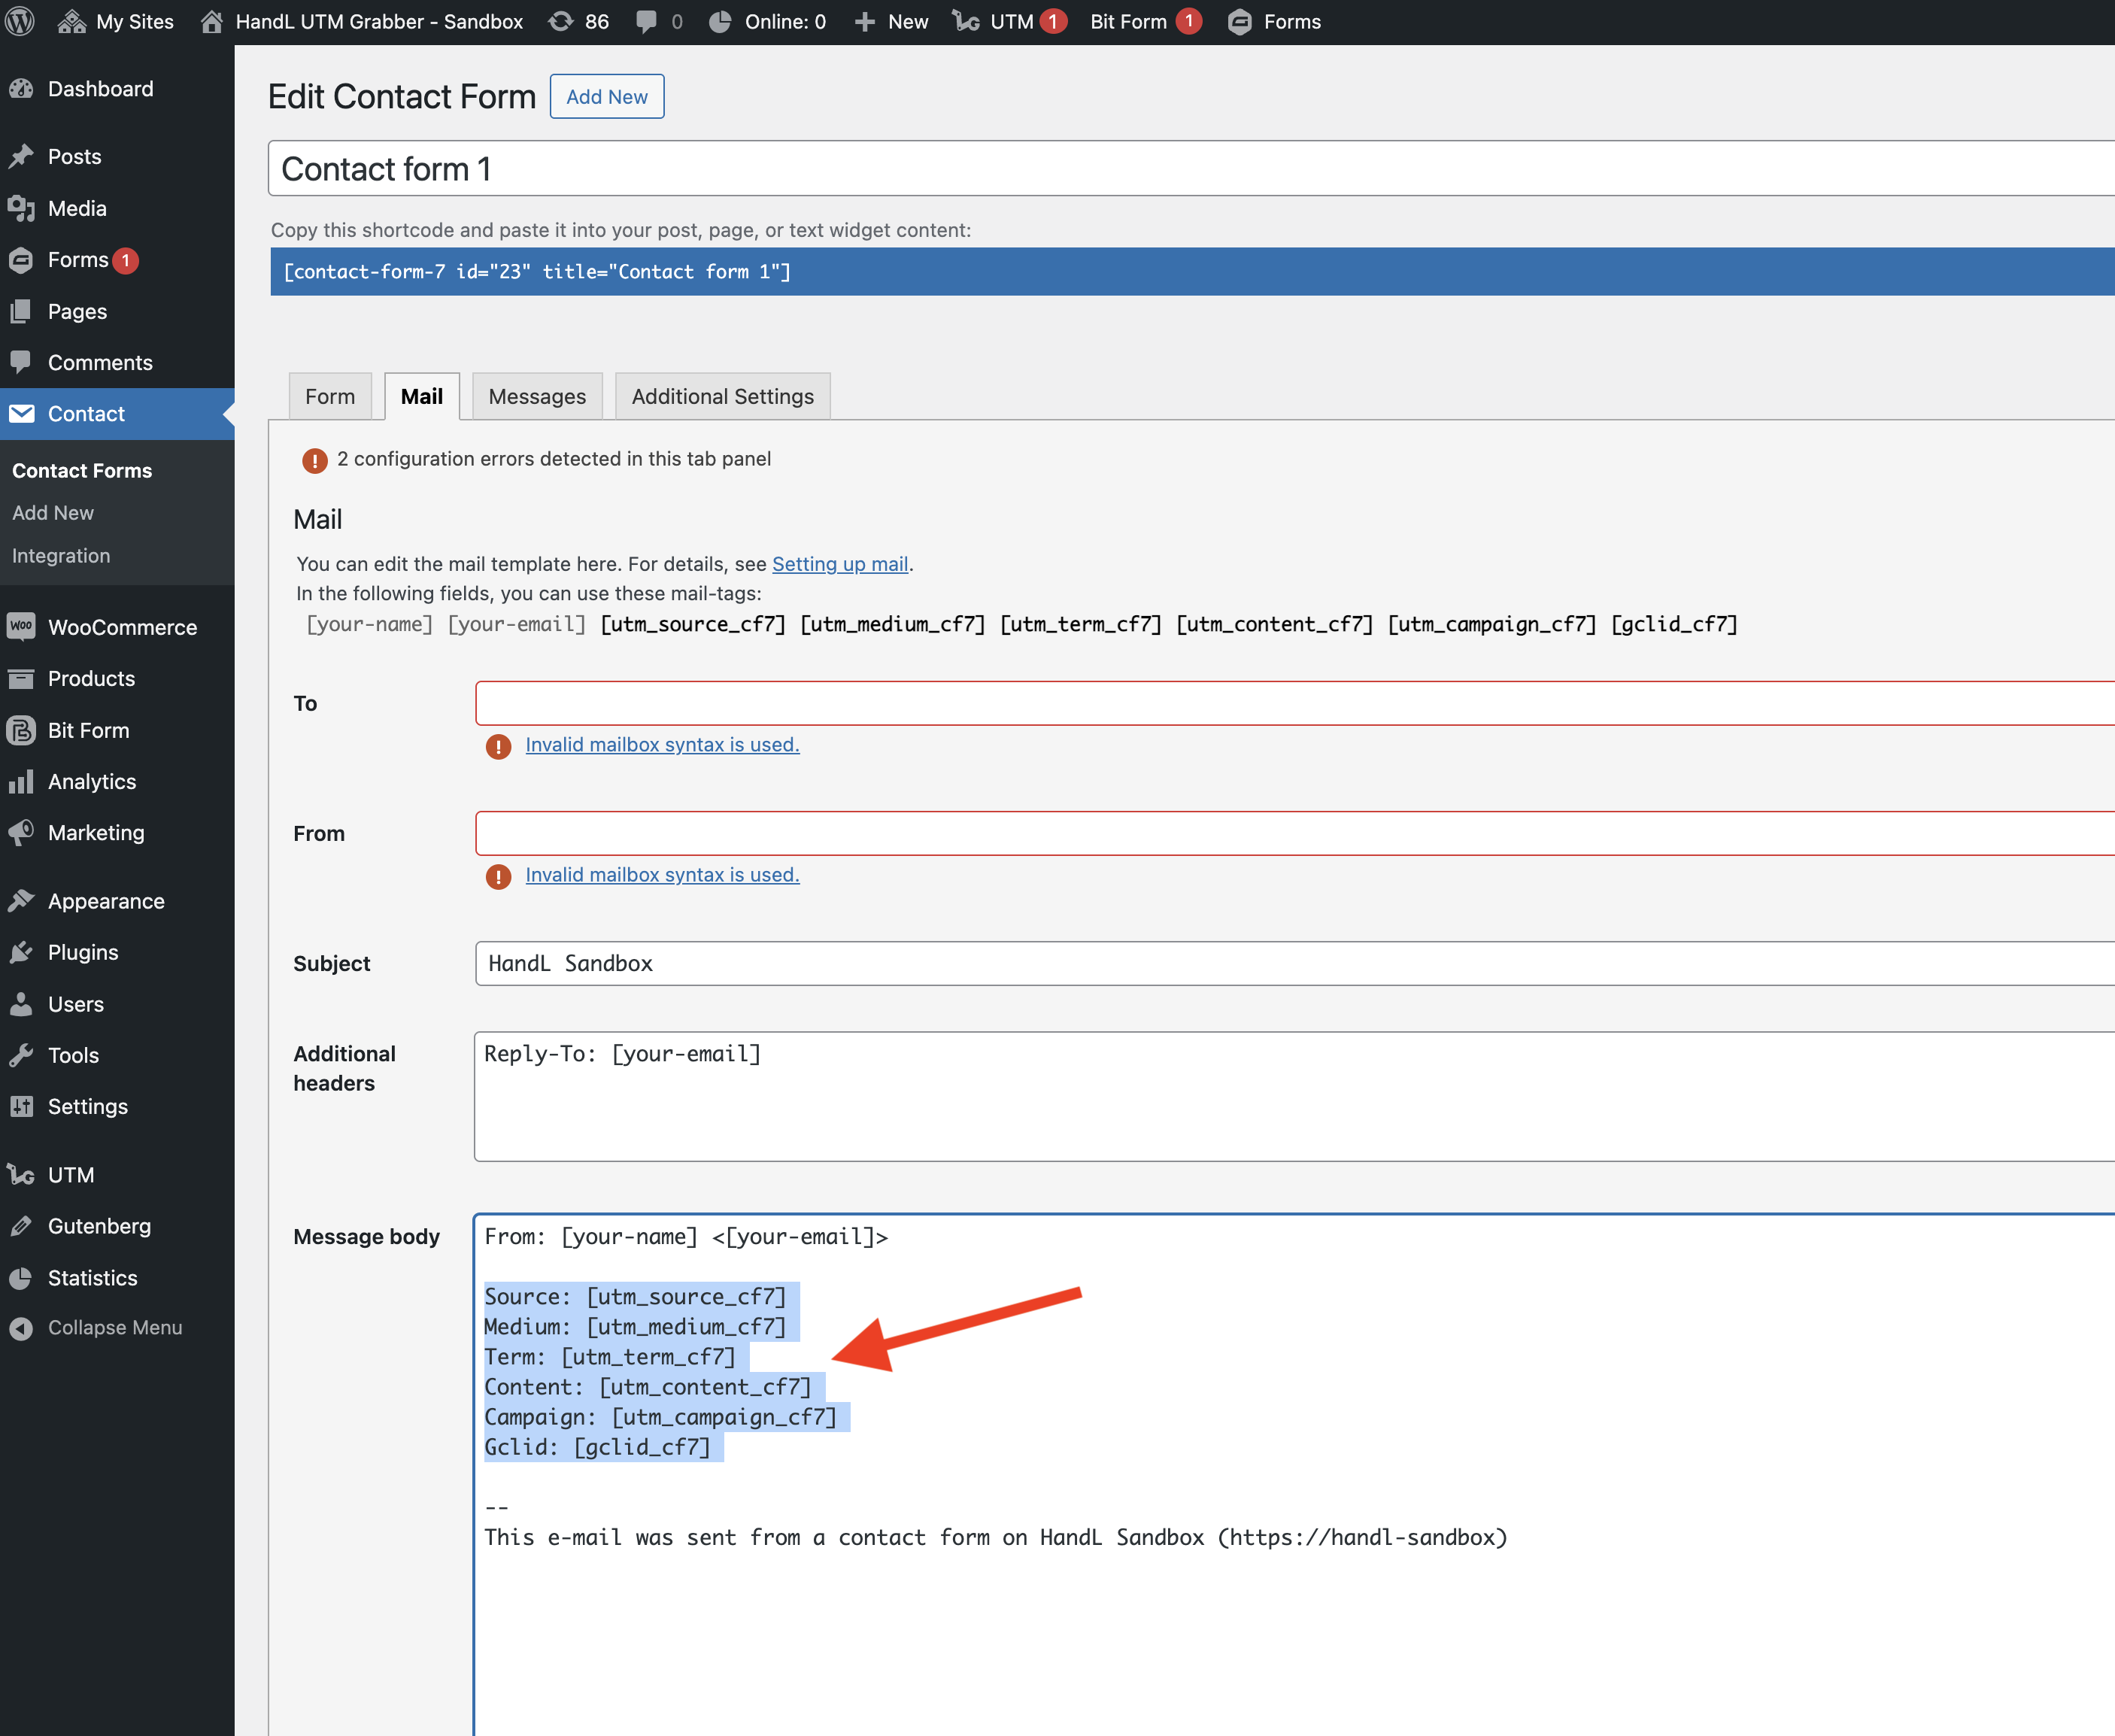Screen dimensions: 2115x1736
Task: Focus the Contact form 1 title field
Action: [1190, 168]
